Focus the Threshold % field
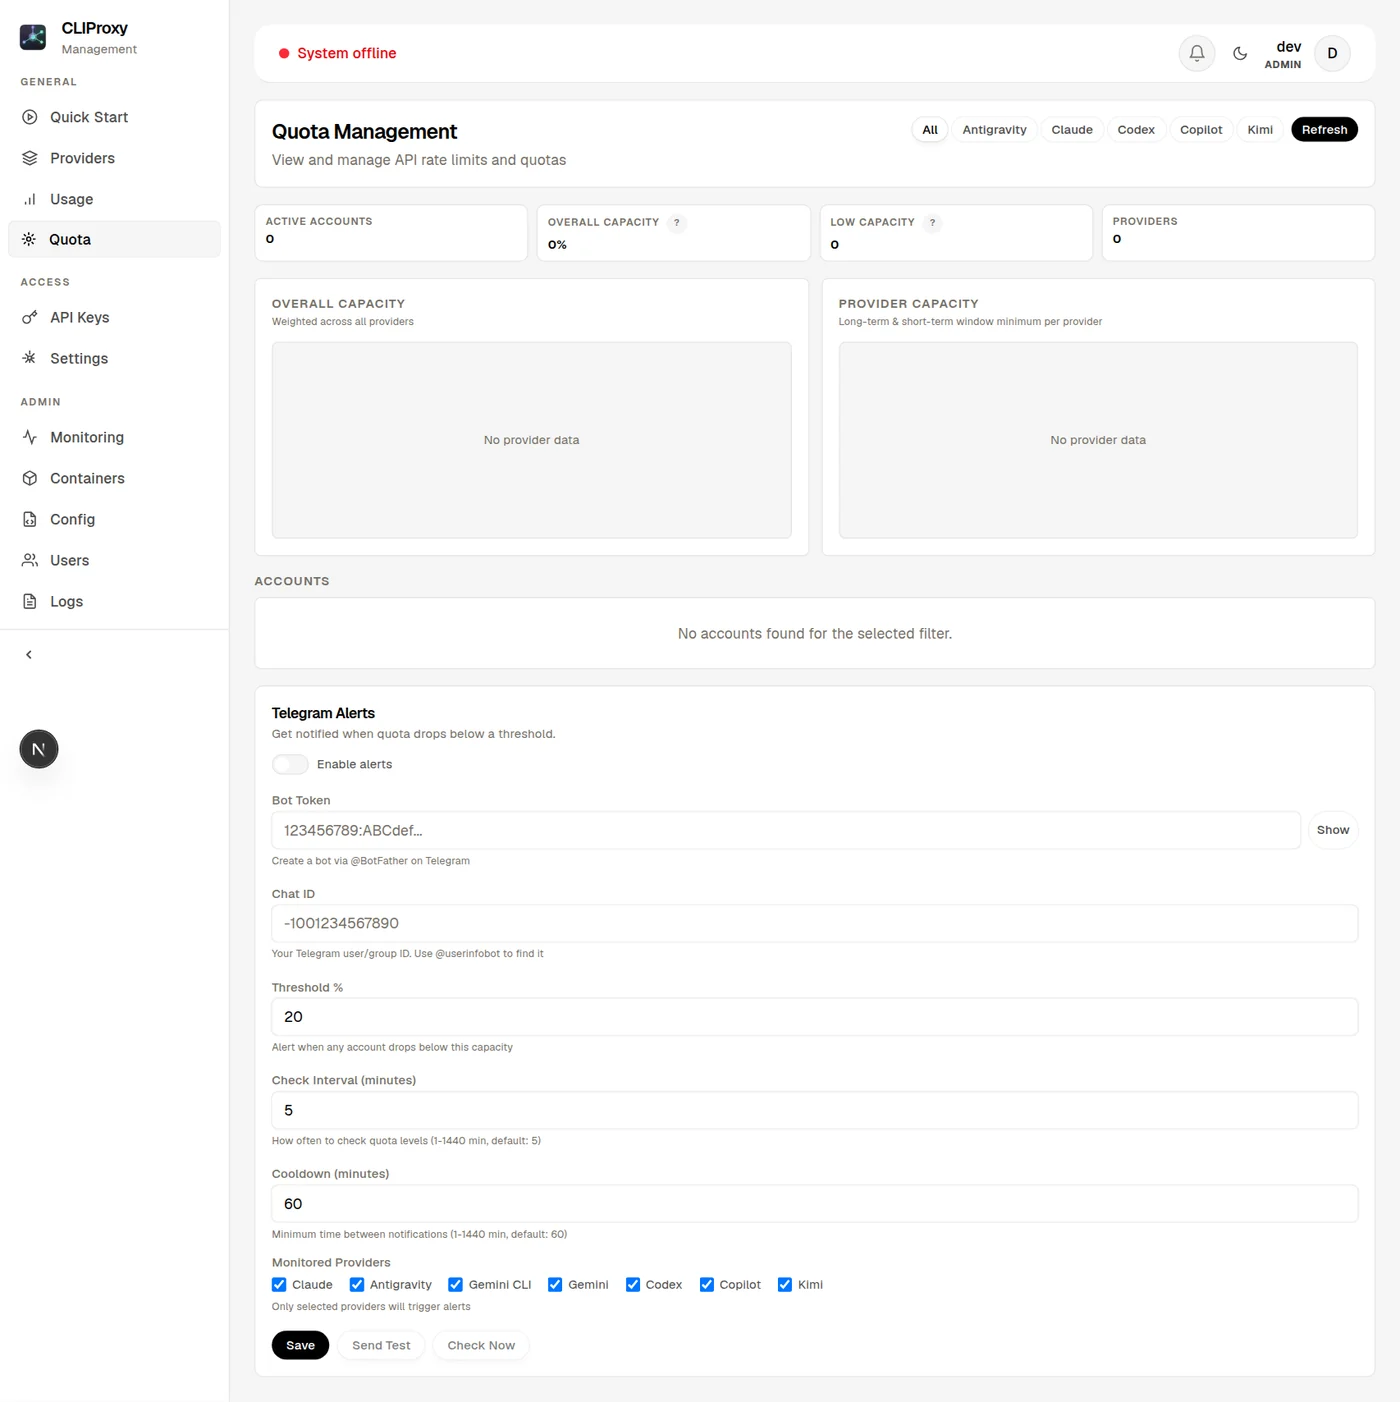1400x1402 pixels. click(815, 1017)
